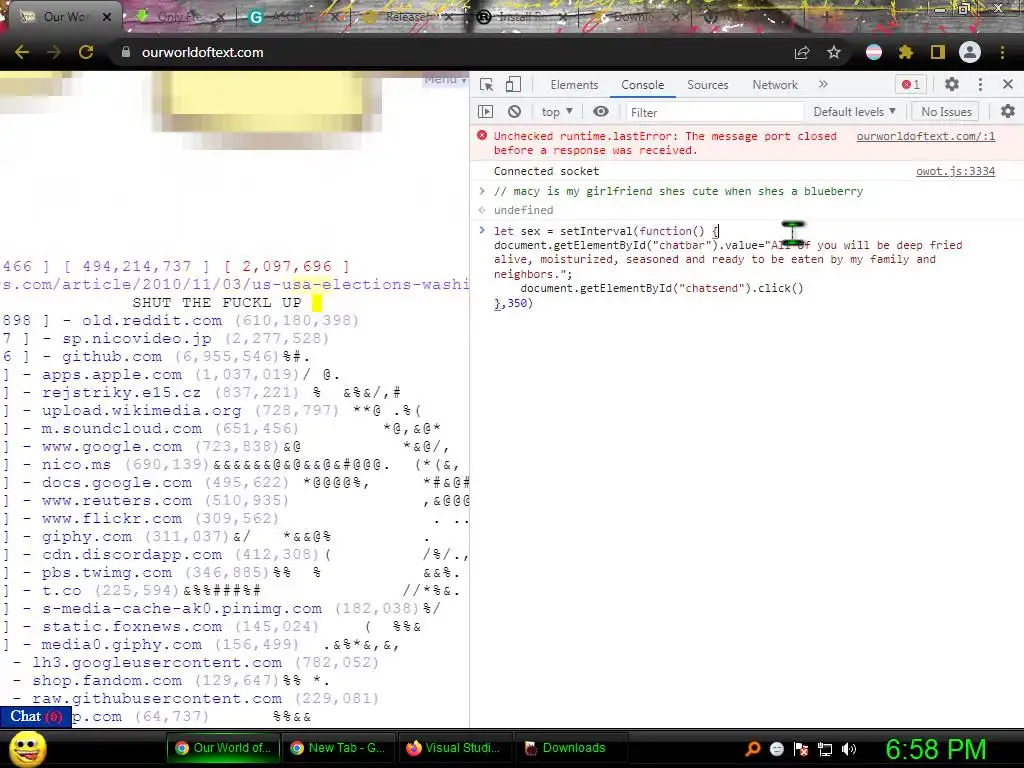This screenshot has height=768, width=1024.
Task: Click the red error count badge
Action: (911, 84)
